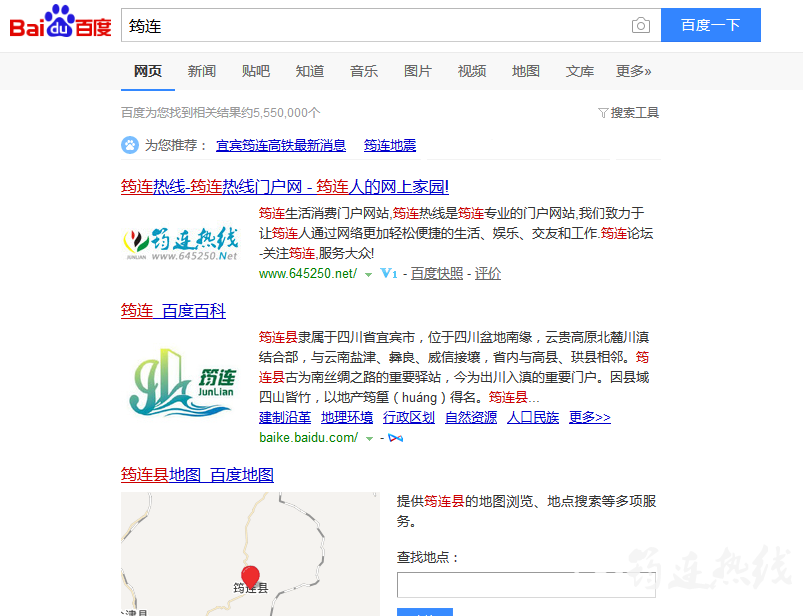This screenshot has height=616, width=803.
Task: Open the 建制沿革 section link
Action: [x=285, y=417]
